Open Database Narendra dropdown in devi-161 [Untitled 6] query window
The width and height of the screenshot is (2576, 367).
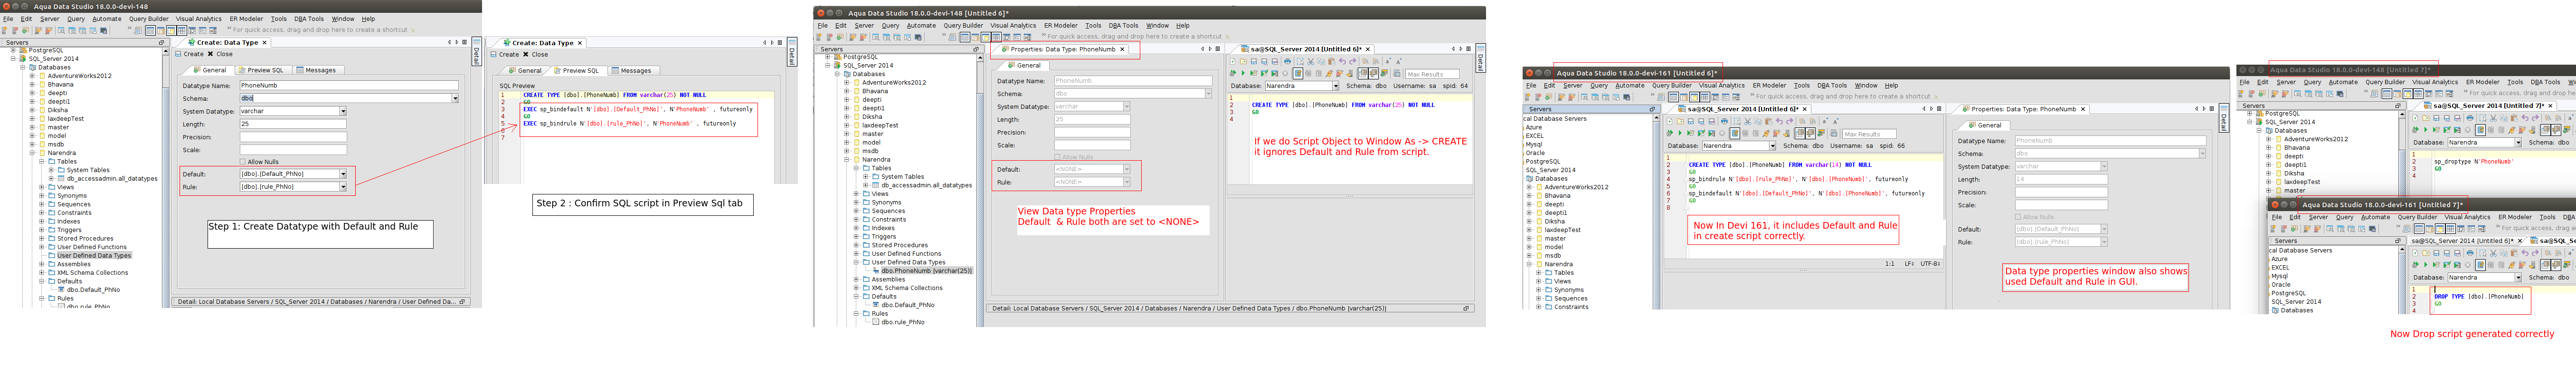[x=1773, y=146]
